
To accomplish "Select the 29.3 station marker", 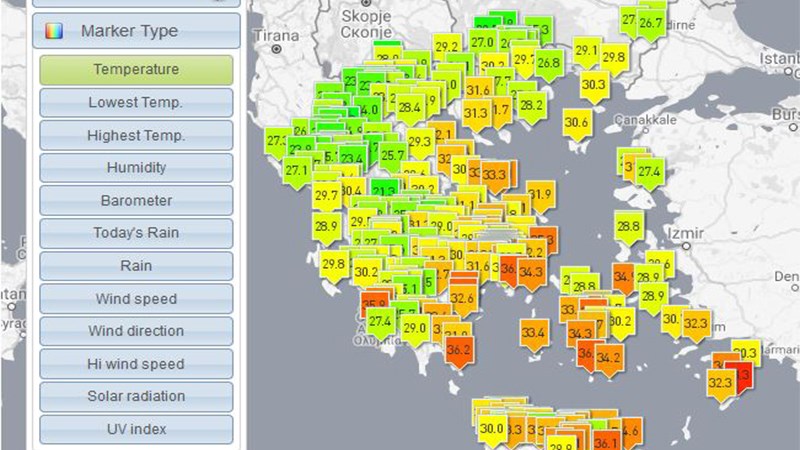I will pyautogui.click(x=420, y=143).
